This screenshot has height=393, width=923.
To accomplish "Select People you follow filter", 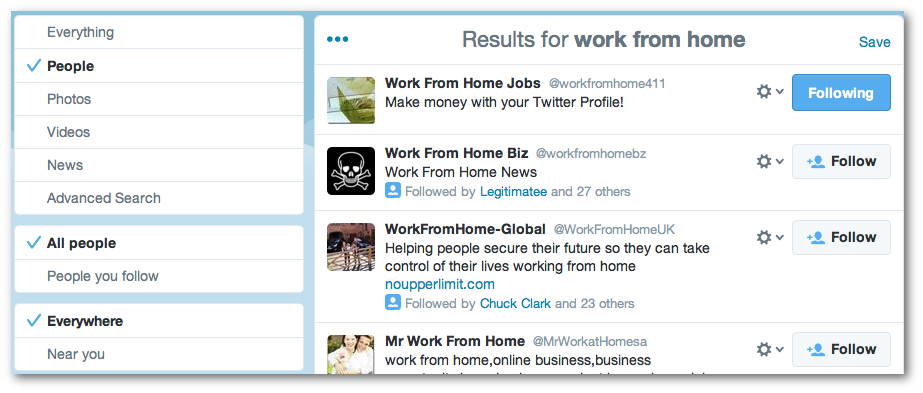I will (x=159, y=276).
